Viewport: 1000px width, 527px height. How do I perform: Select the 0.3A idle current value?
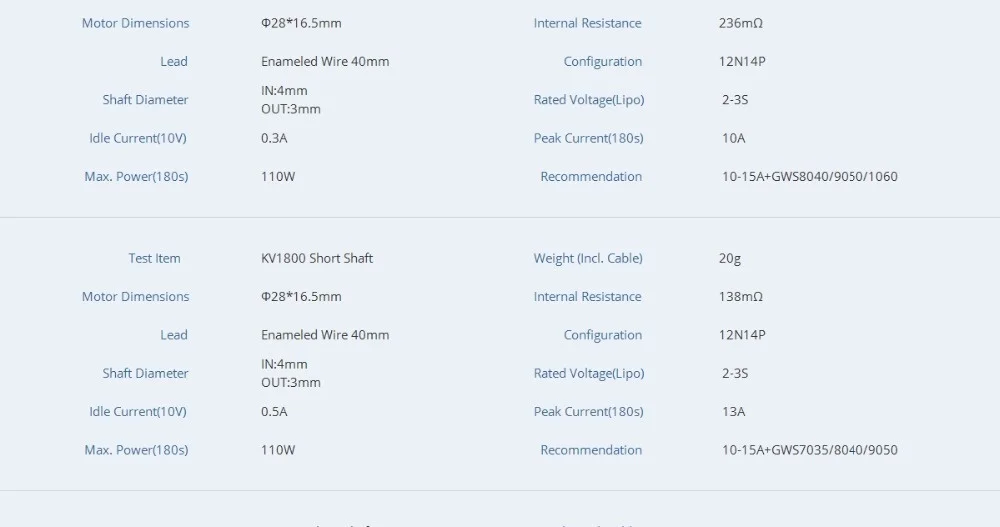click(x=274, y=138)
